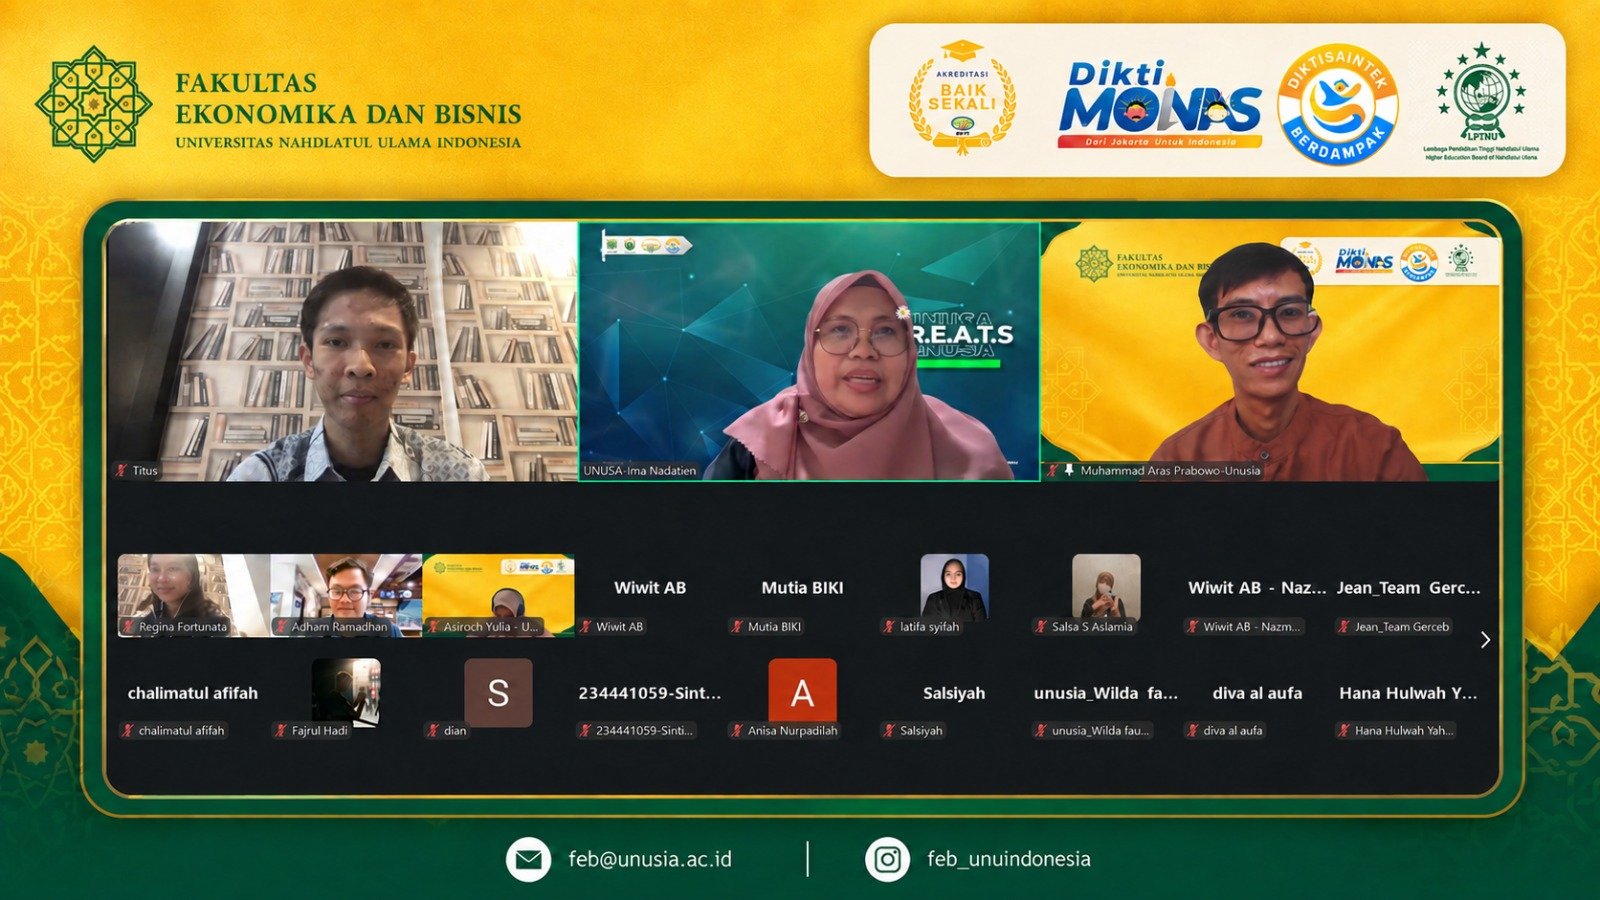Select Regina Fortunata's video thumbnail
The image size is (1600, 900).
tap(194, 595)
